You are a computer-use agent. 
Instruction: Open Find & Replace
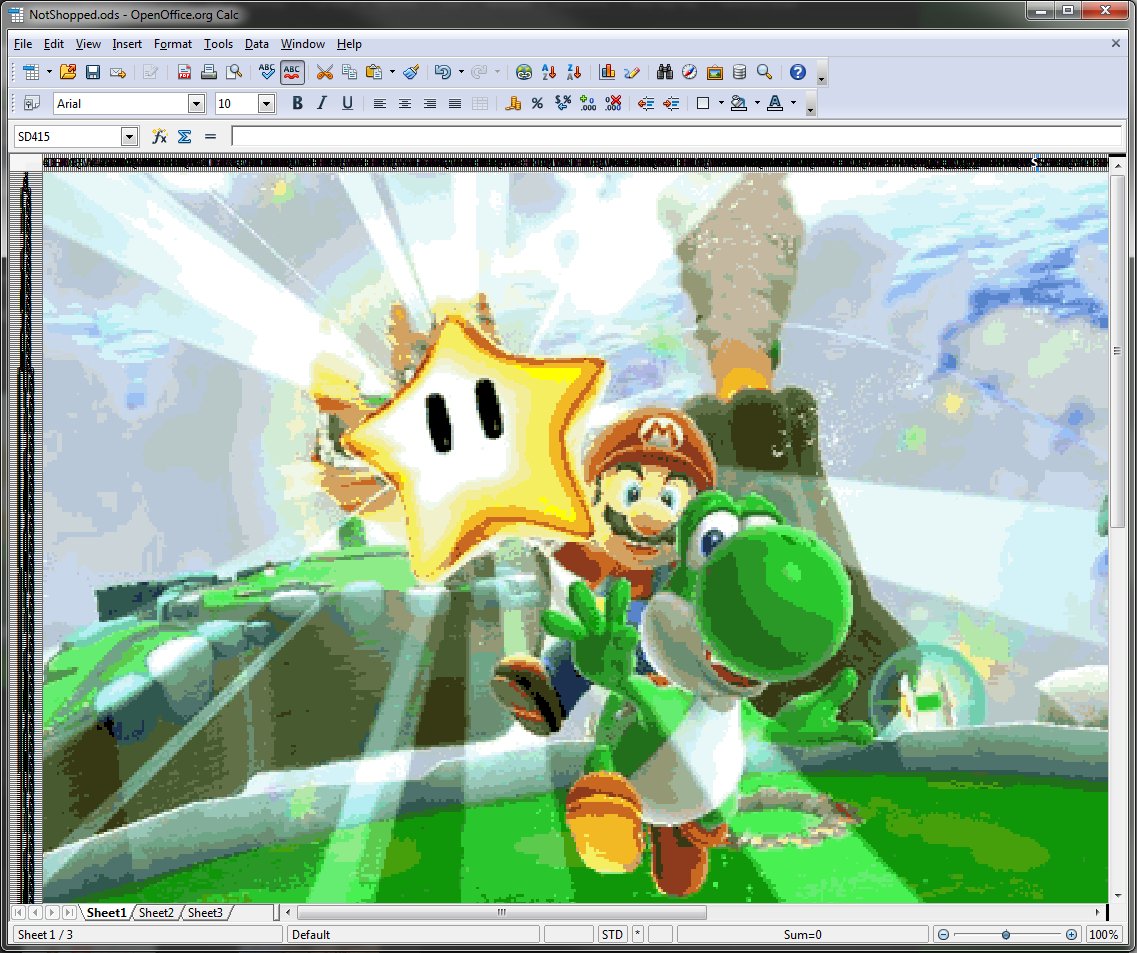(664, 72)
